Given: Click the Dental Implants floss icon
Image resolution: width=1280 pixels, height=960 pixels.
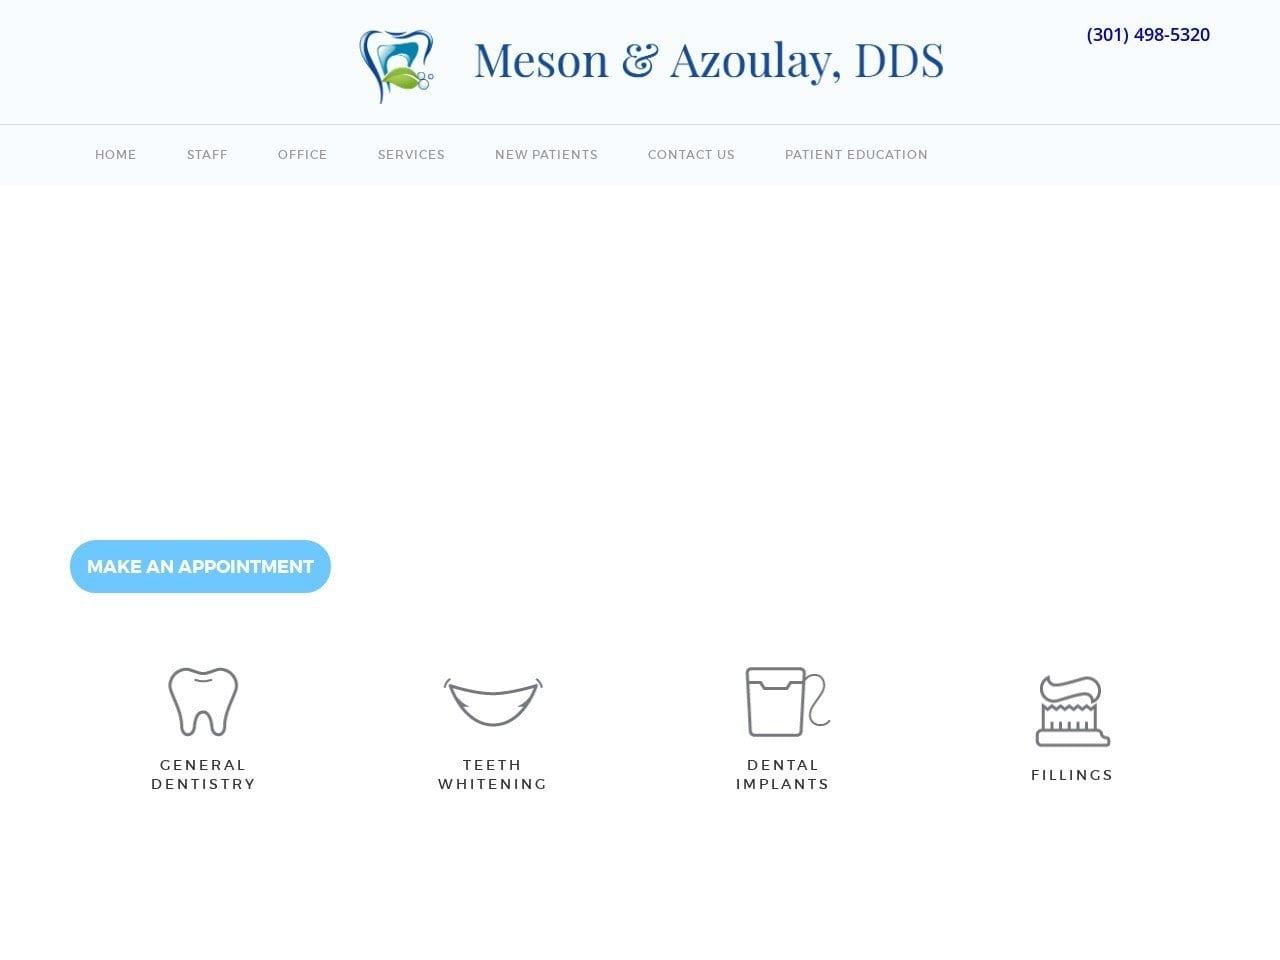Looking at the screenshot, I should tap(787, 702).
